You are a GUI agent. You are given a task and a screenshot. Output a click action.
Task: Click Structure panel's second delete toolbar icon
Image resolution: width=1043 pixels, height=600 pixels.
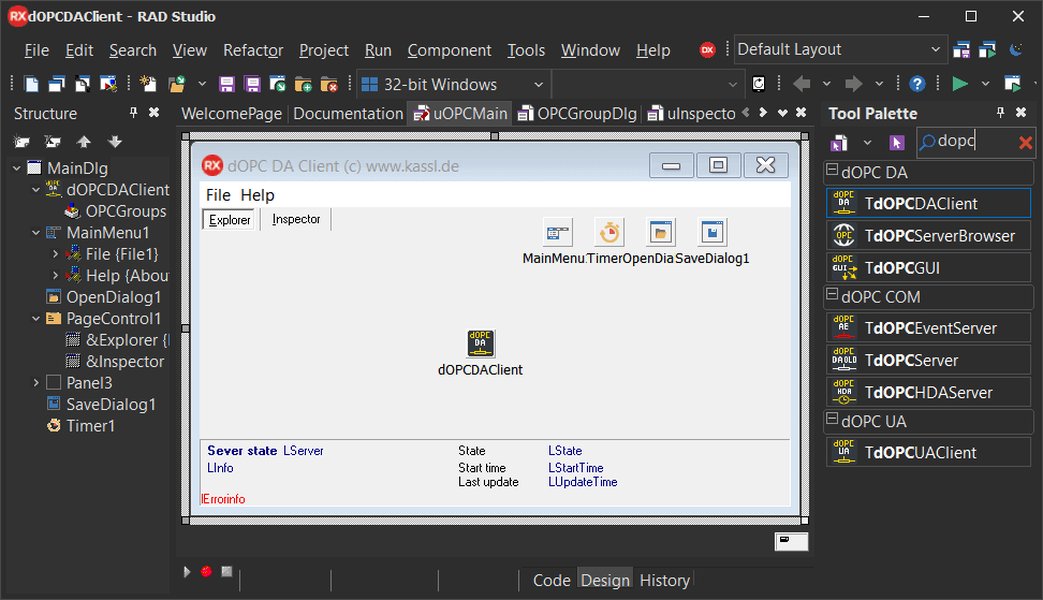point(53,142)
